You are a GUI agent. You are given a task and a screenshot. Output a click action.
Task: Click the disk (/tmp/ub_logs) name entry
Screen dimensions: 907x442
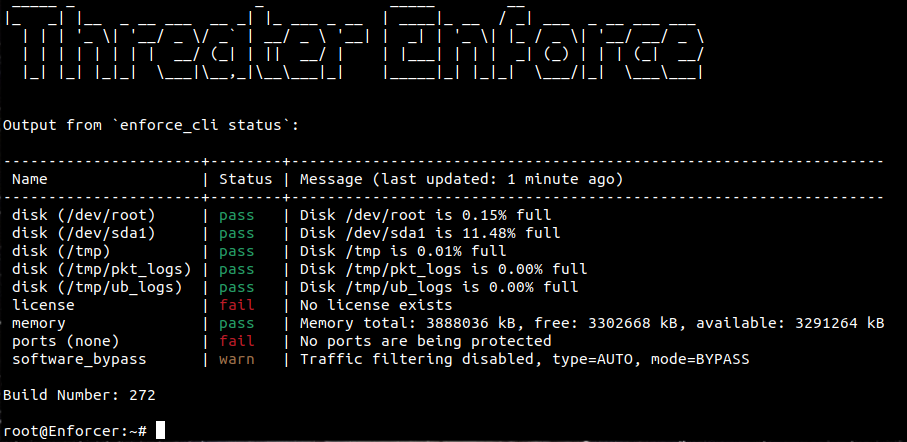(x=97, y=287)
